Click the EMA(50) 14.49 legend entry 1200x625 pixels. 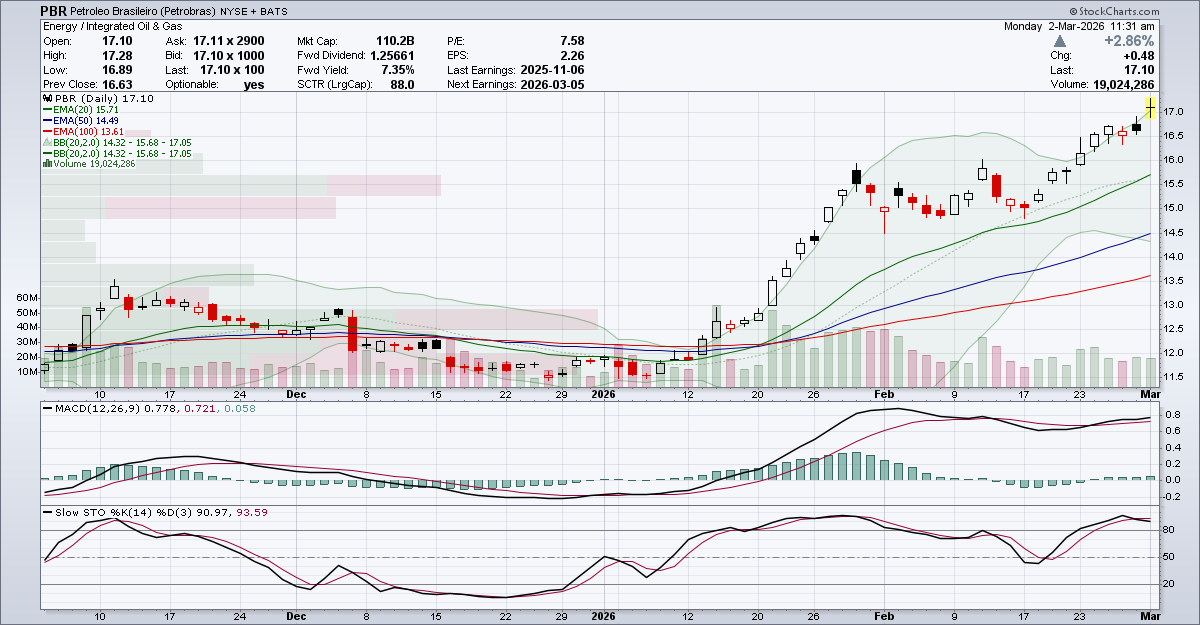86,121
